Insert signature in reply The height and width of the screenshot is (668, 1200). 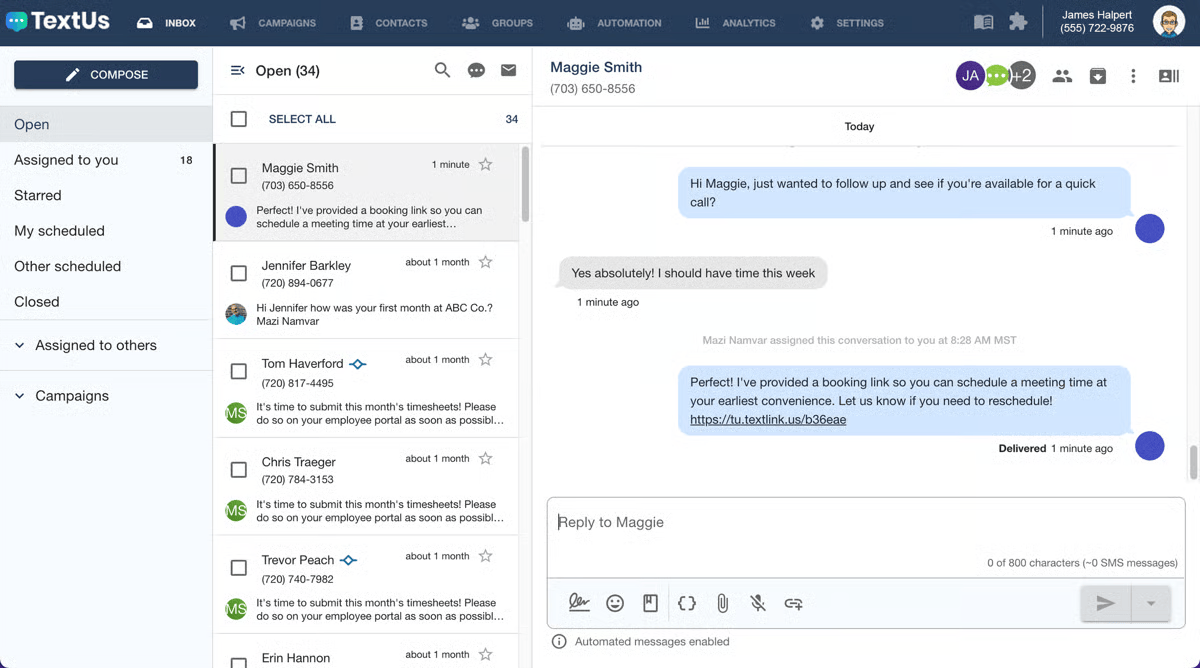(x=579, y=603)
